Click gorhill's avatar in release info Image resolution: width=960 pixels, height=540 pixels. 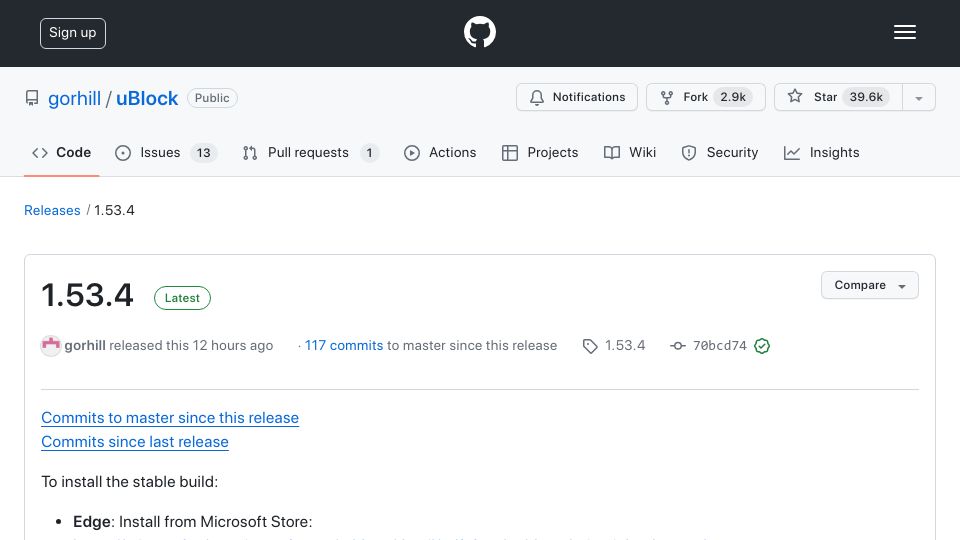(51, 345)
